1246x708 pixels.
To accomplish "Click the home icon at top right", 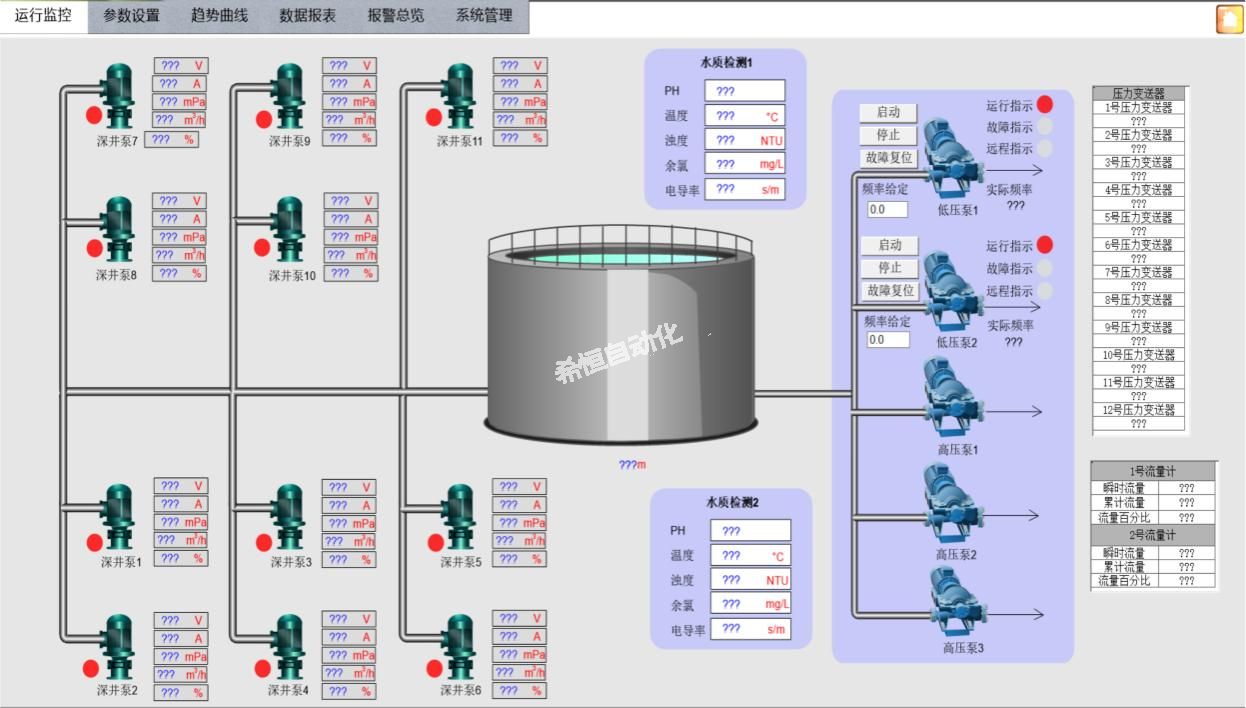I will coord(1229,19).
